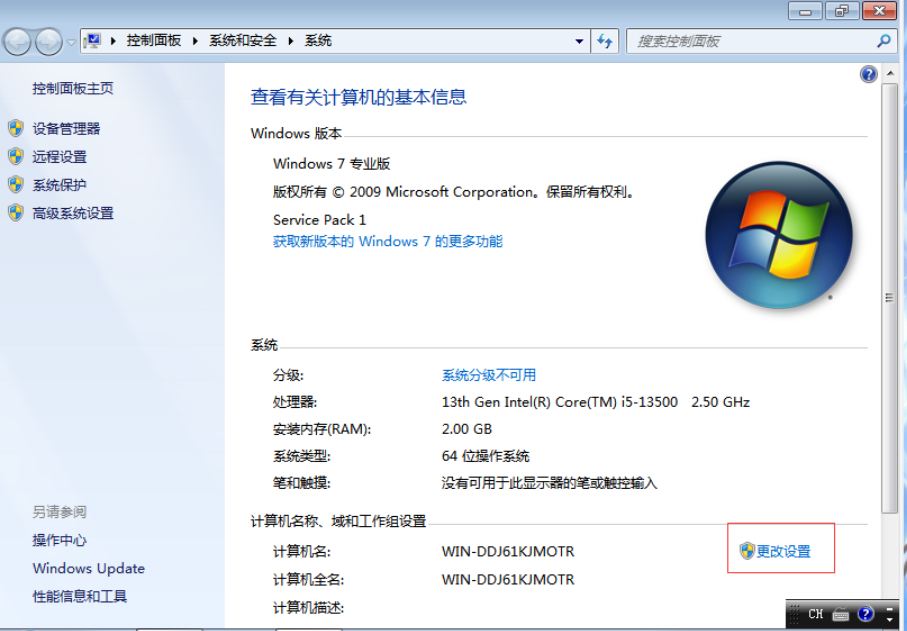Viewport: 907px width, 631px height.
Task: Expand the arrow before 控制面板 in the address bar
Action: [x=113, y=41]
